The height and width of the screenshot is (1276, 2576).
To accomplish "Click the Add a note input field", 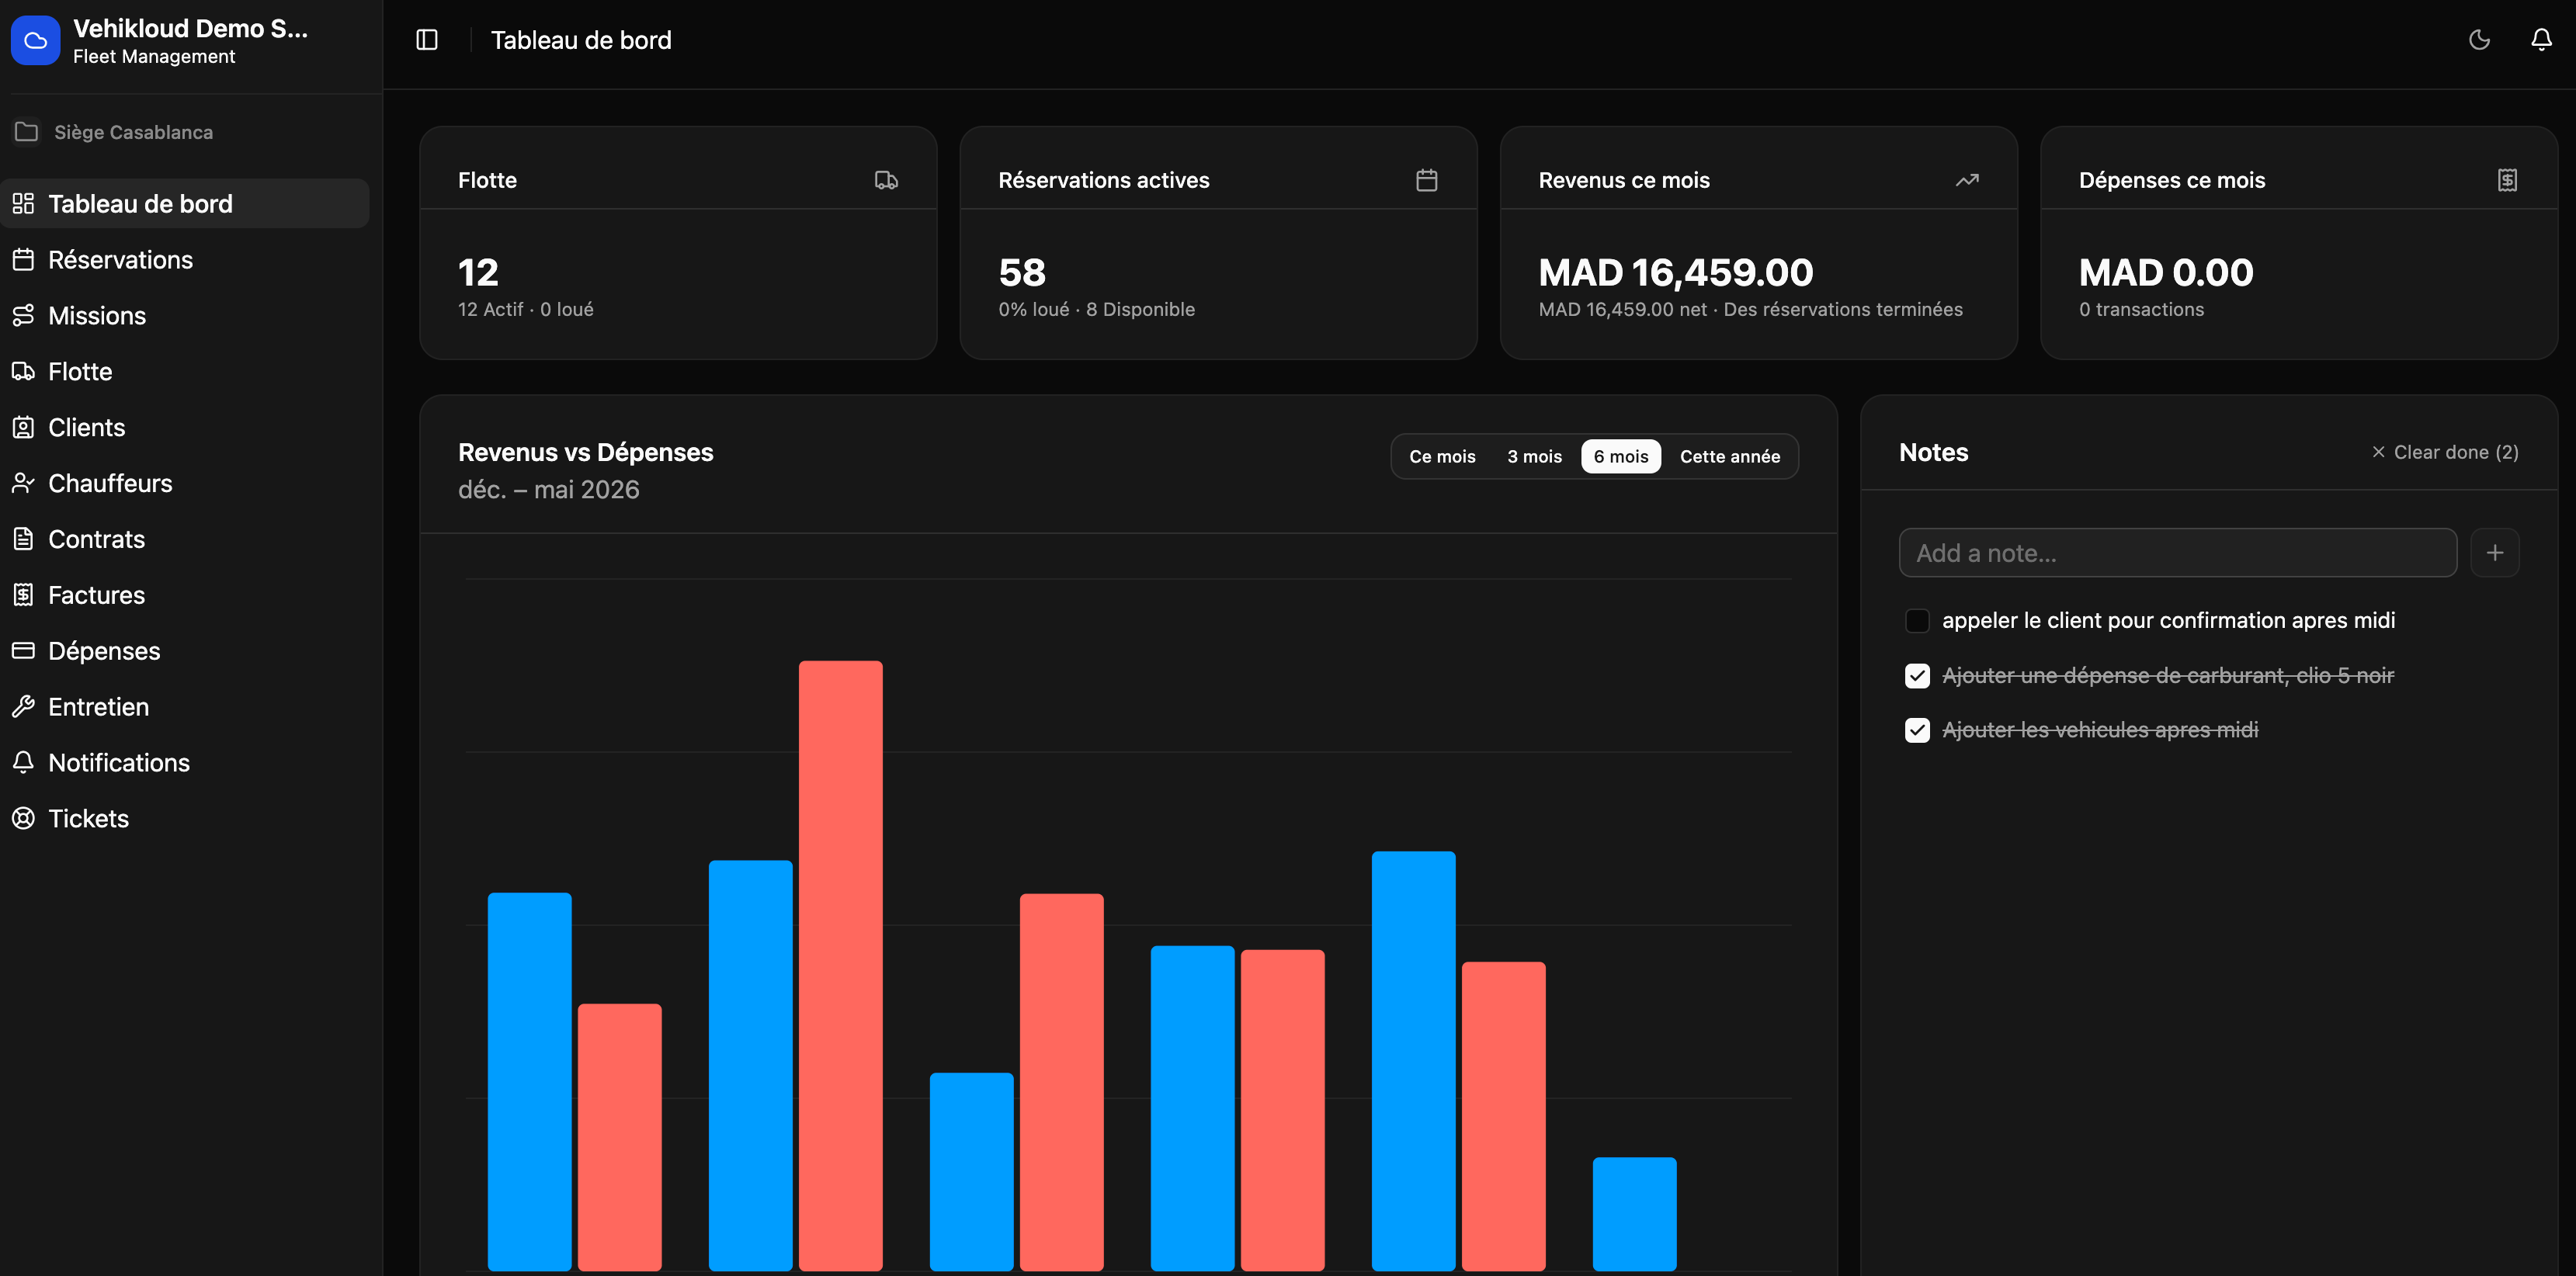I will tap(2178, 553).
